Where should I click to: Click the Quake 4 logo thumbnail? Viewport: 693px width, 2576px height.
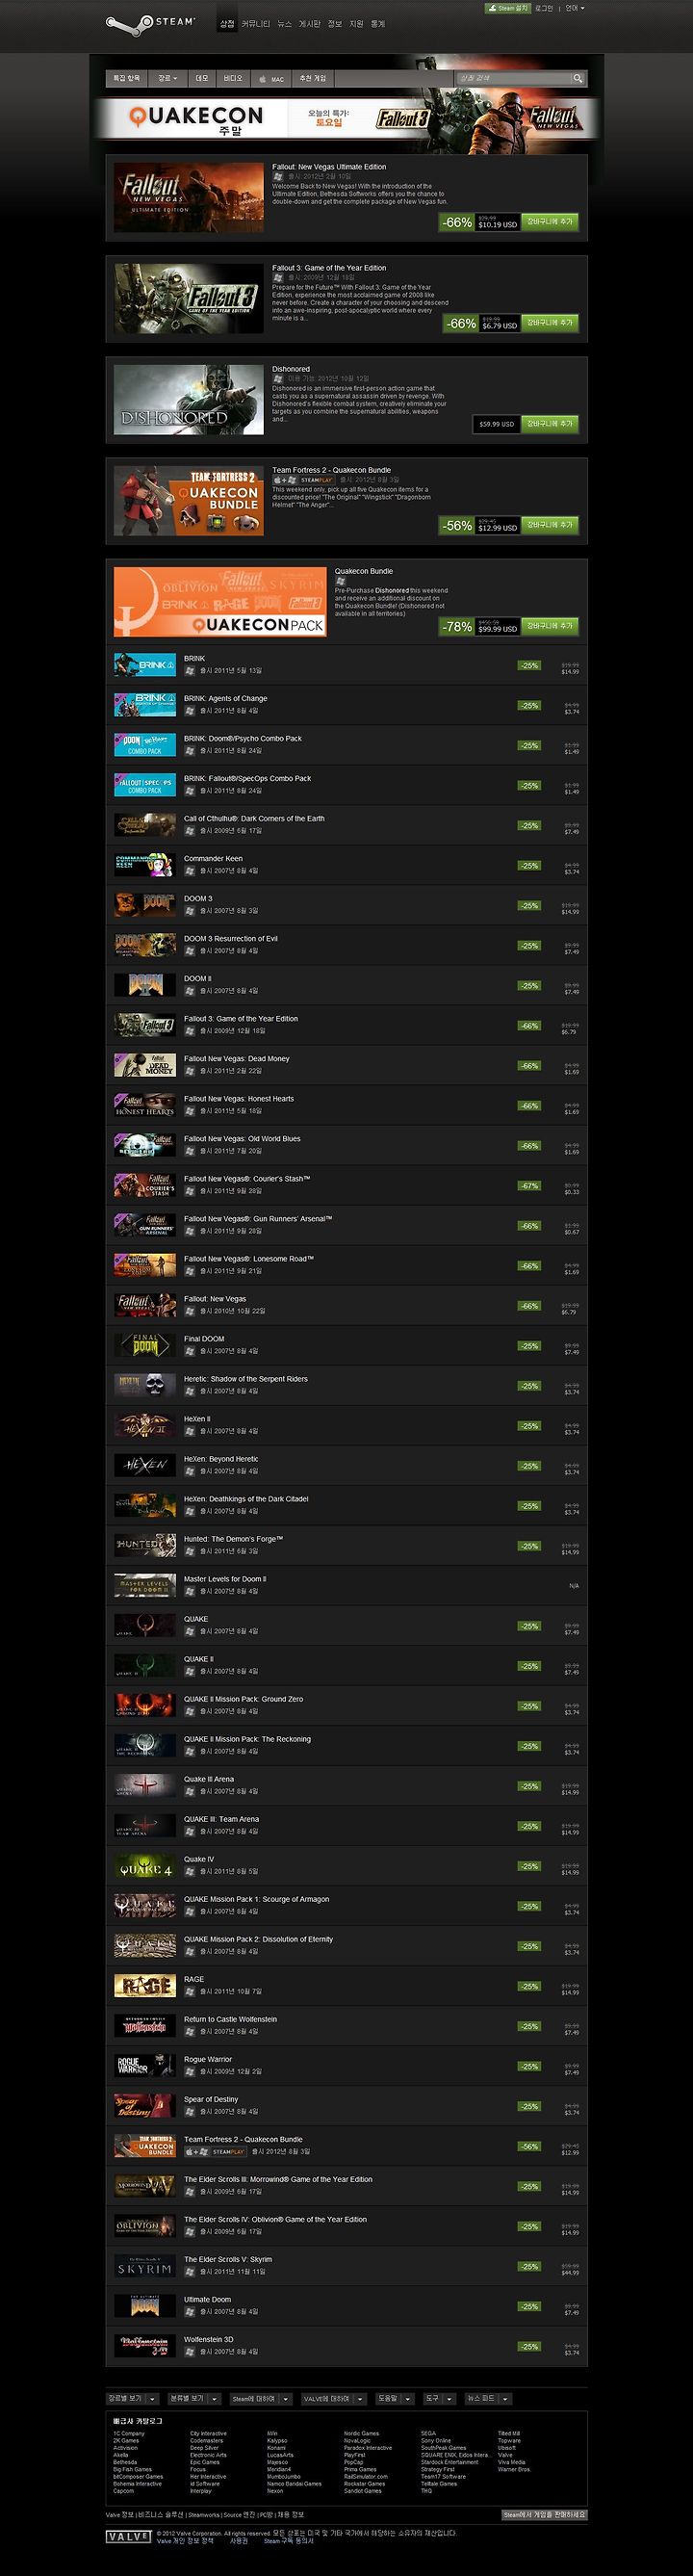(145, 1866)
